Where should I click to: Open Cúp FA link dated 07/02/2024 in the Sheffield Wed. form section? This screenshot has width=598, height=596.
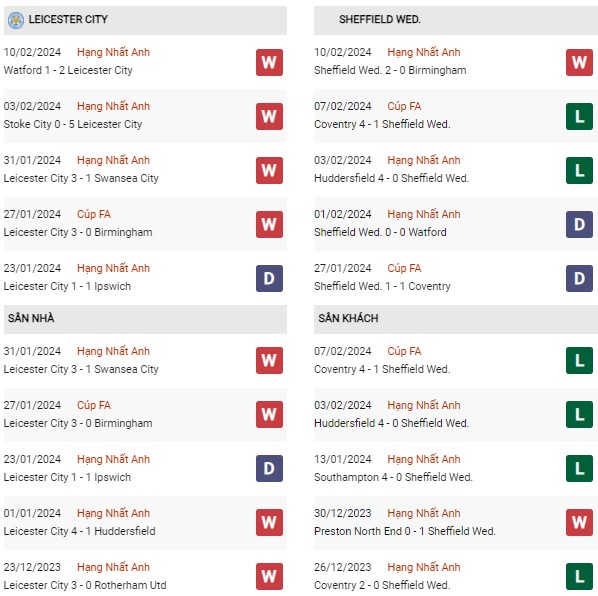[x=404, y=106]
